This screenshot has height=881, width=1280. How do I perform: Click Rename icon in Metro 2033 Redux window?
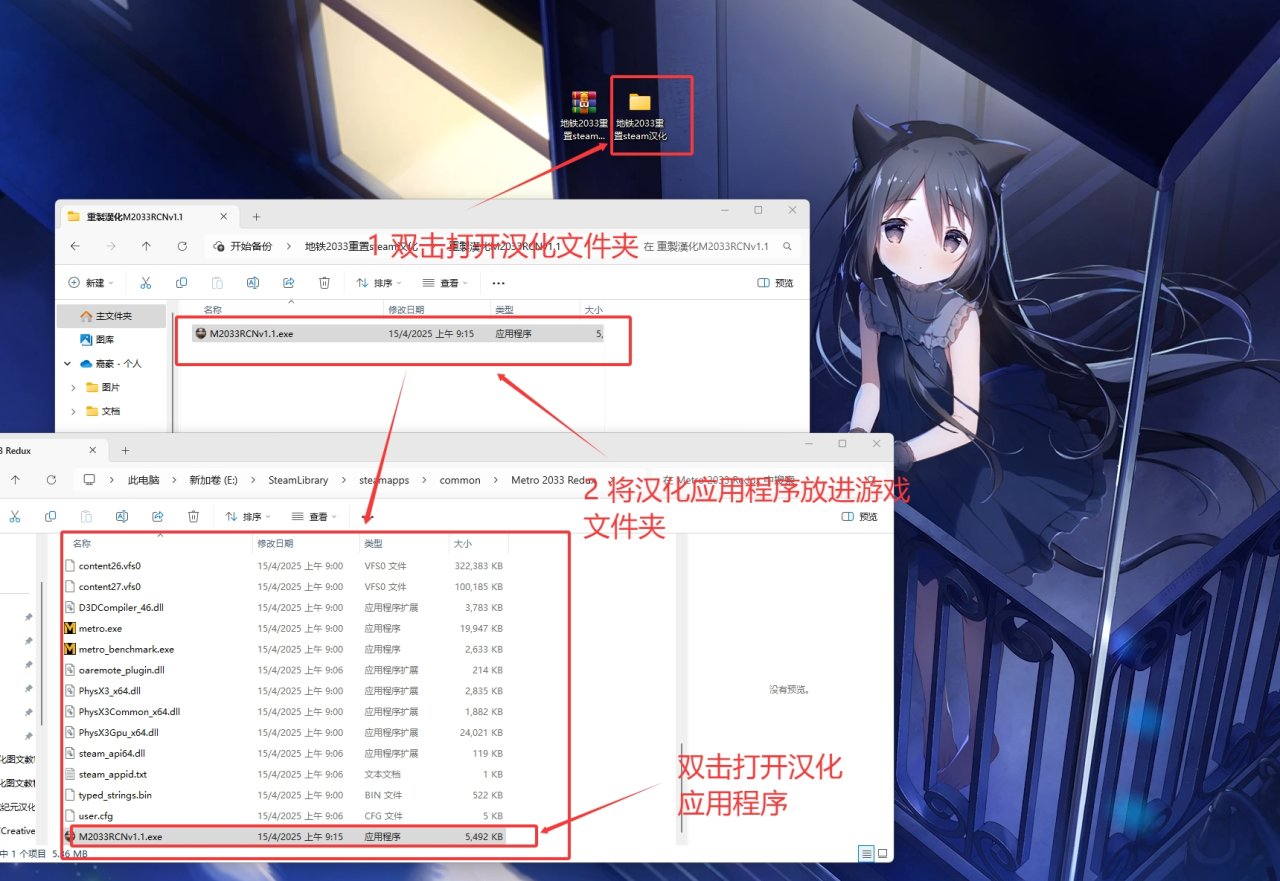pos(122,516)
